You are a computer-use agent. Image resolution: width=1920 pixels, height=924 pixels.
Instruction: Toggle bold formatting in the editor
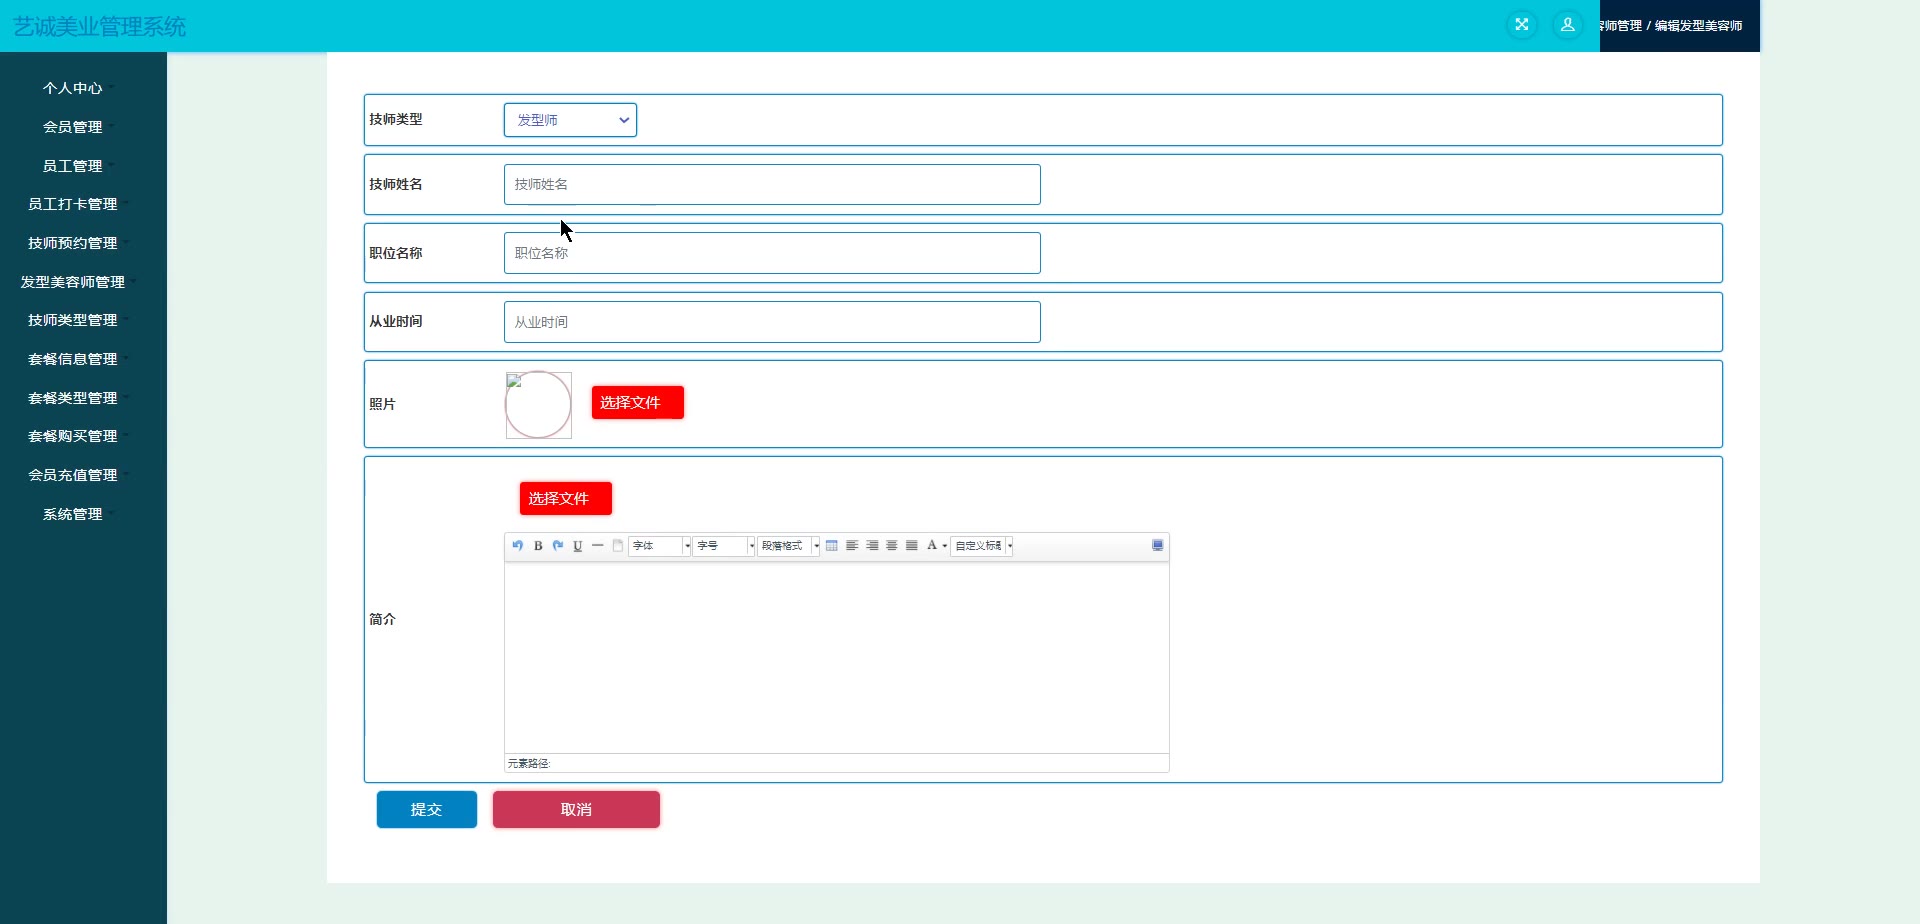pyautogui.click(x=538, y=546)
